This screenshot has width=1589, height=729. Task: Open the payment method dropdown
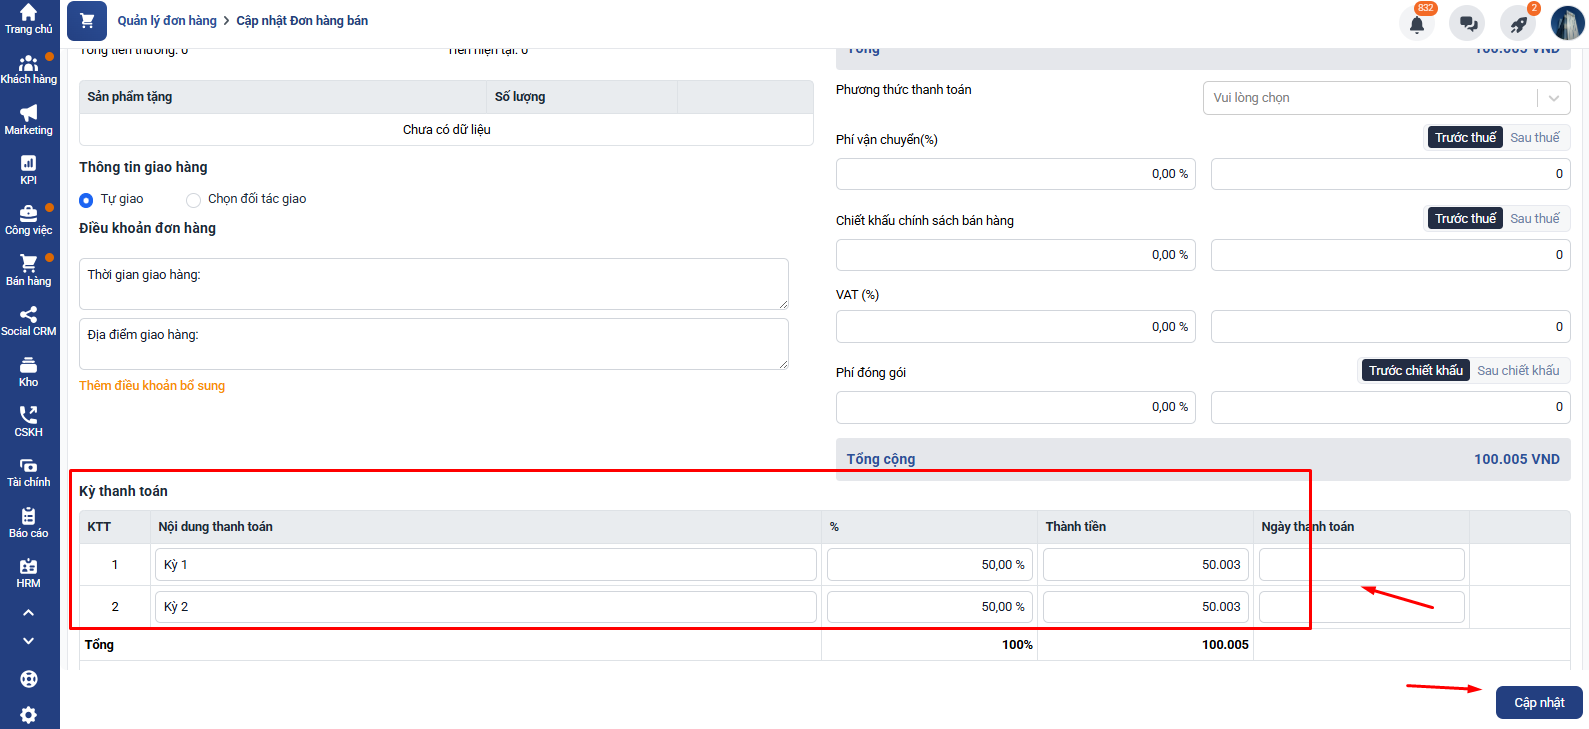[x=1385, y=98]
